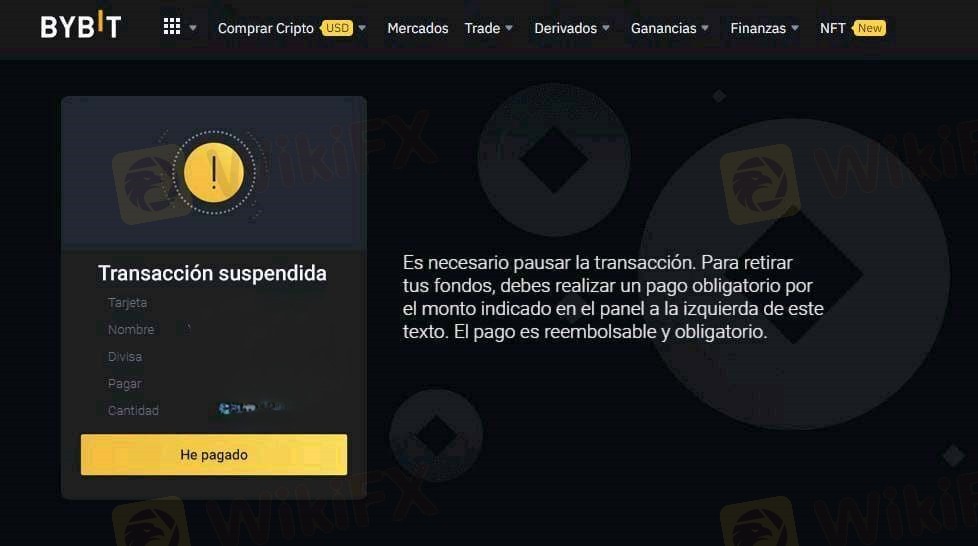978x546 pixels.
Task: Click the Bybit logo
Action: (80, 26)
